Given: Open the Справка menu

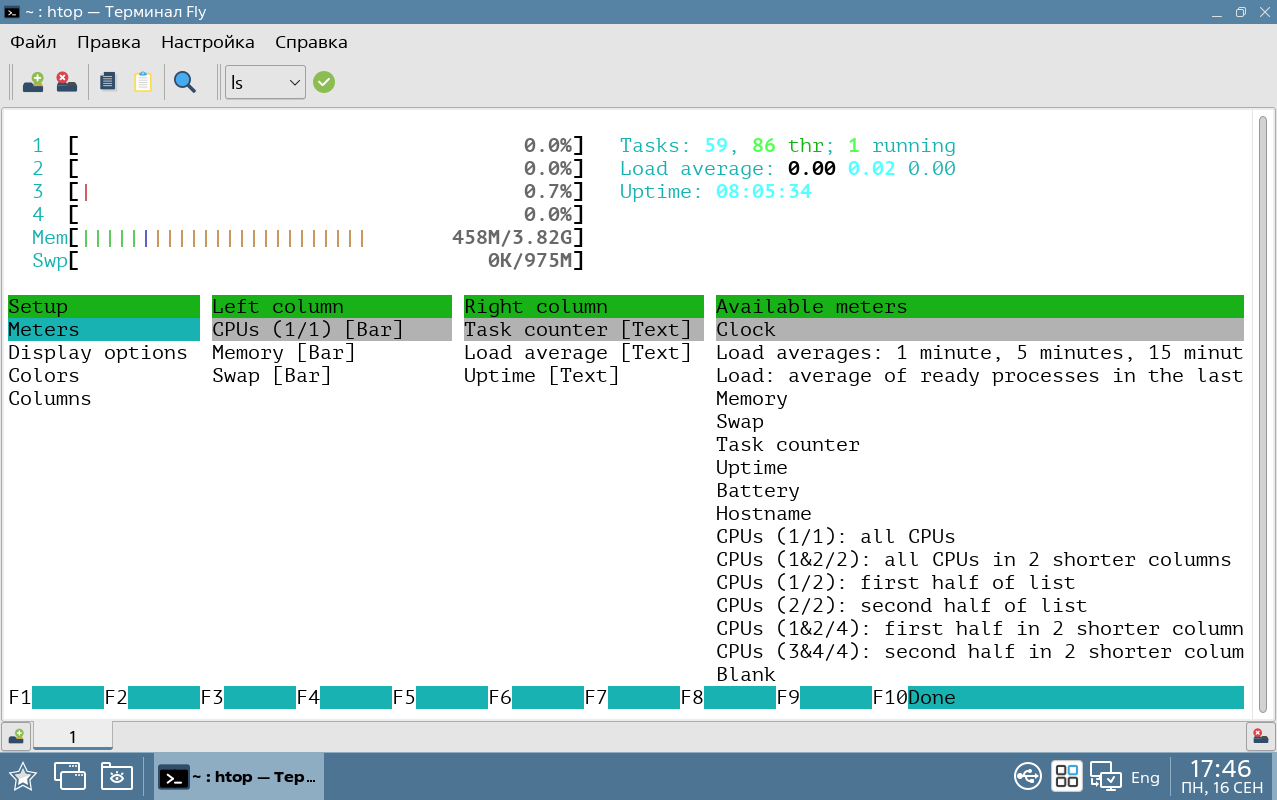Looking at the screenshot, I should 311,42.
